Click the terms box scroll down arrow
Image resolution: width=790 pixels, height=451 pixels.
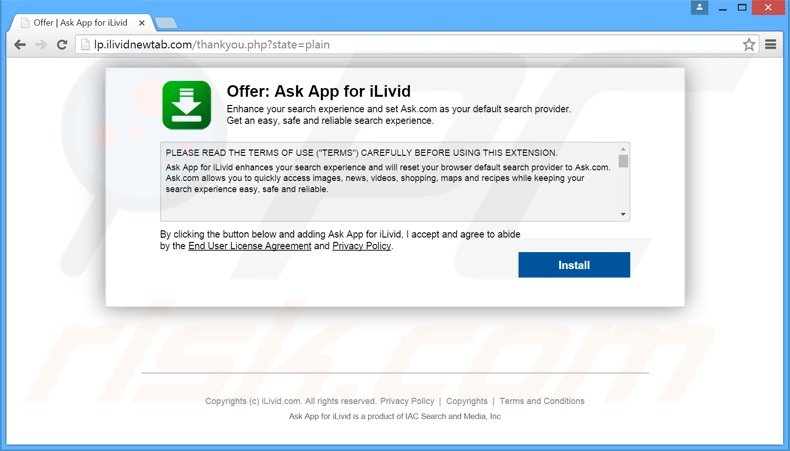coord(623,214)
